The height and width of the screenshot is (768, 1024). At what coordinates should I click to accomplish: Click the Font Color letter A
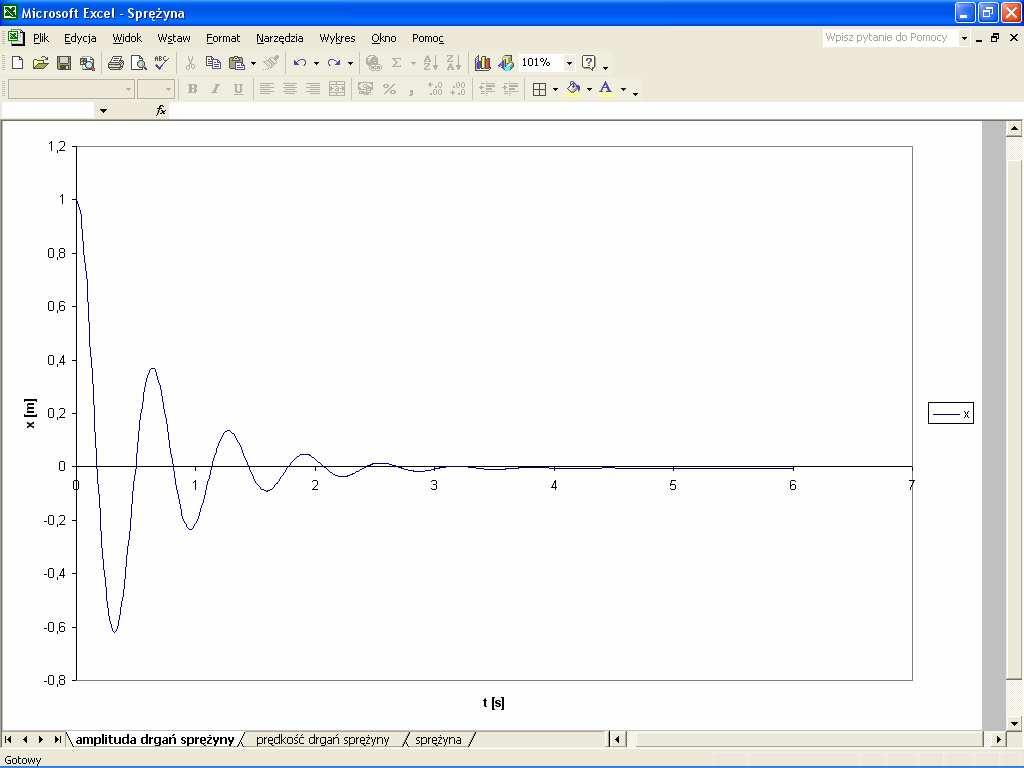pos(606,89)
